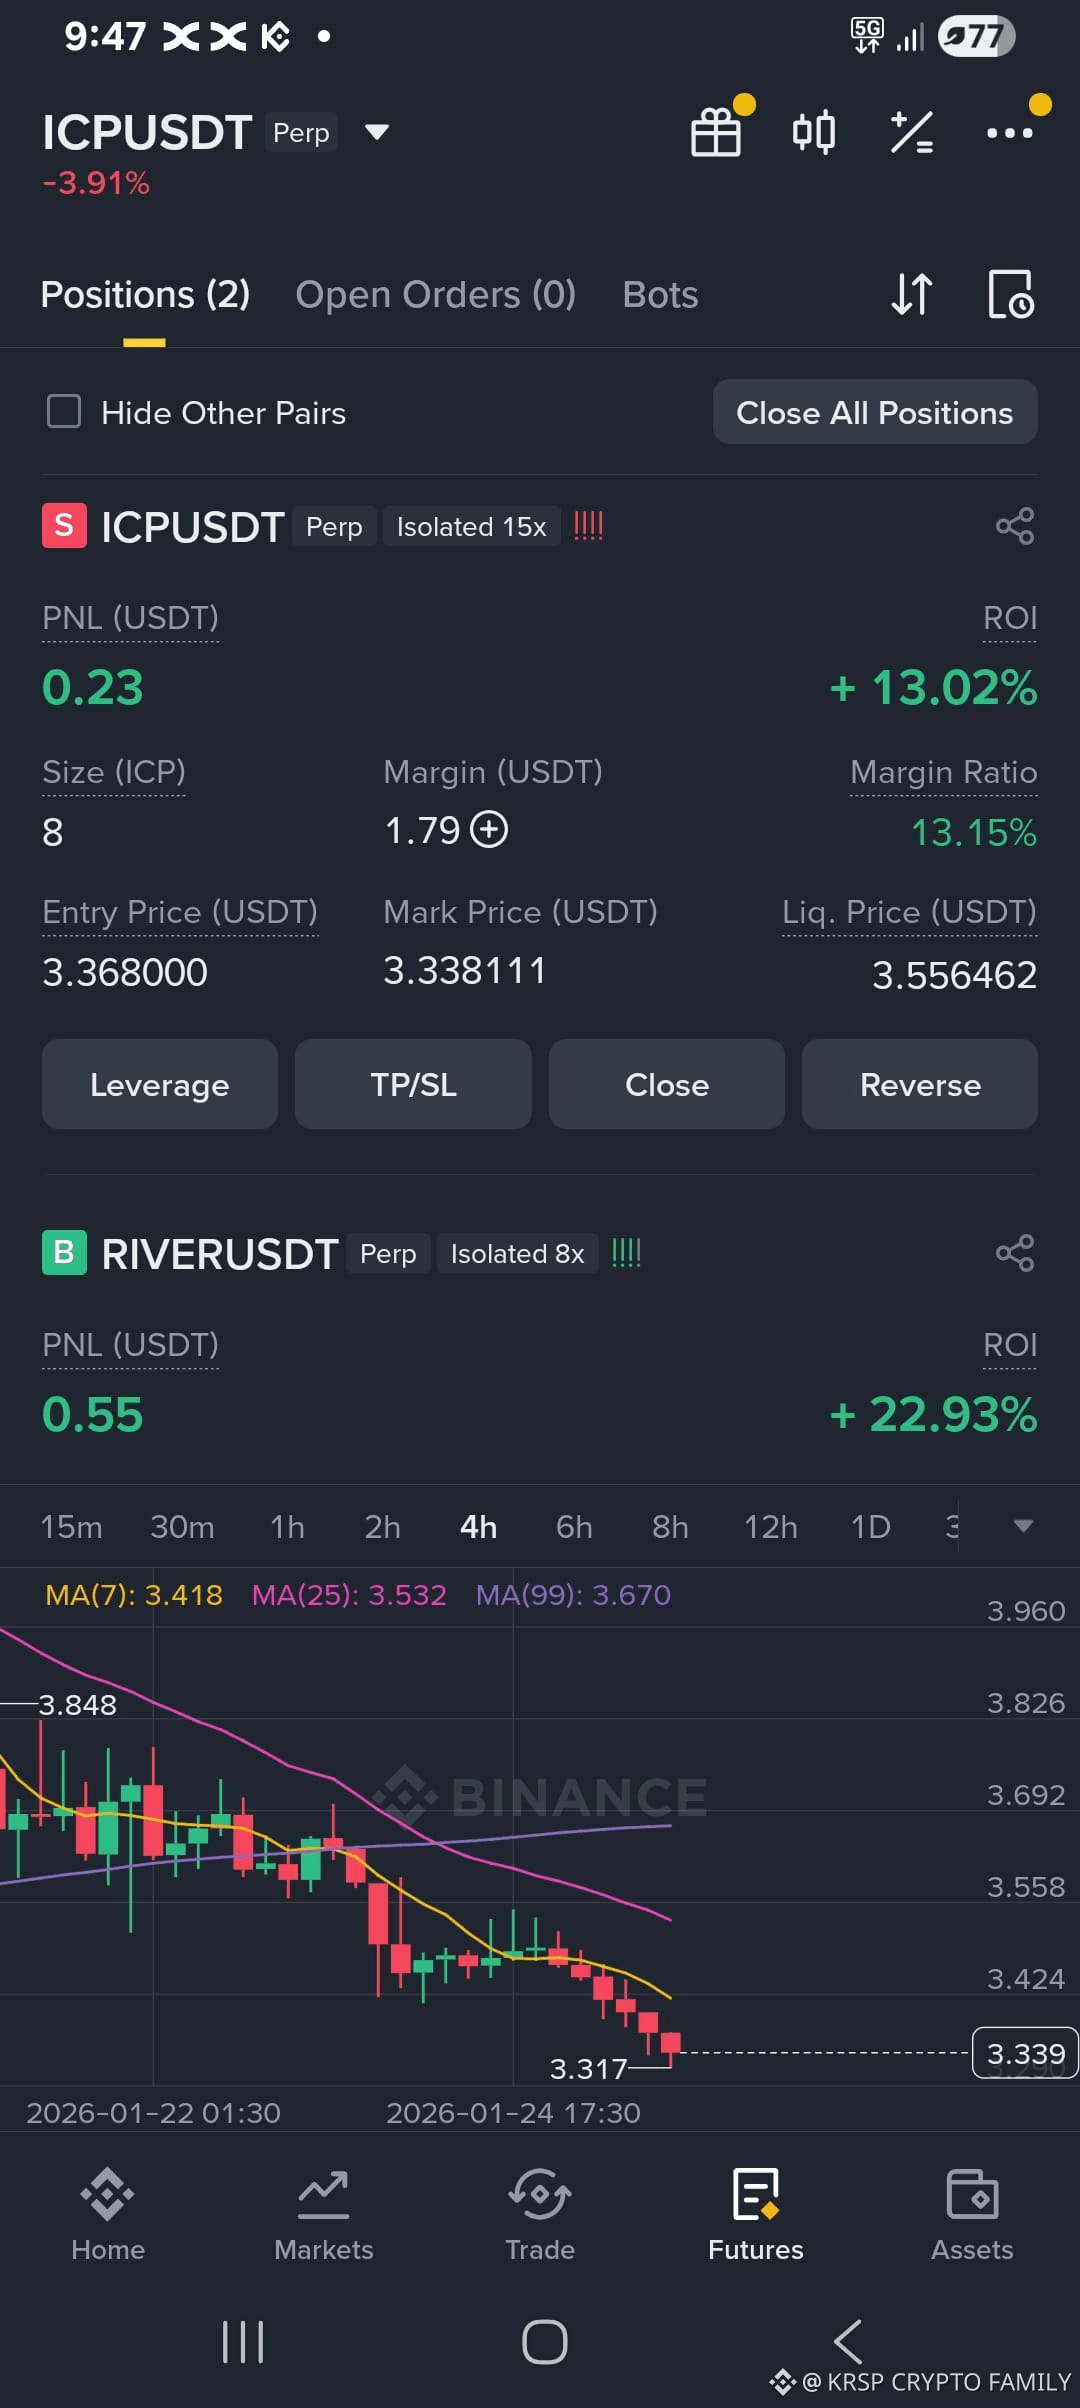Image resolution: width=1080 pixels, height=2408 pixels.
Task: Select the 1h chart interval
Action: [287, 1527]
